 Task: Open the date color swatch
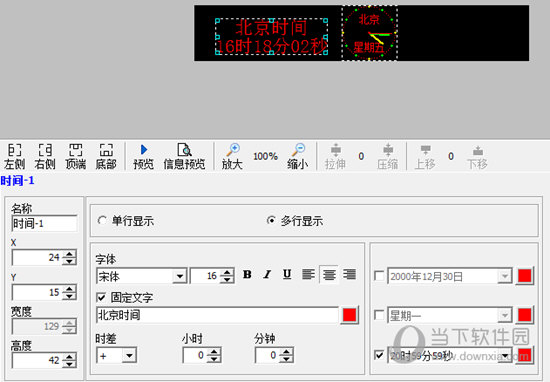pos(525,276)
